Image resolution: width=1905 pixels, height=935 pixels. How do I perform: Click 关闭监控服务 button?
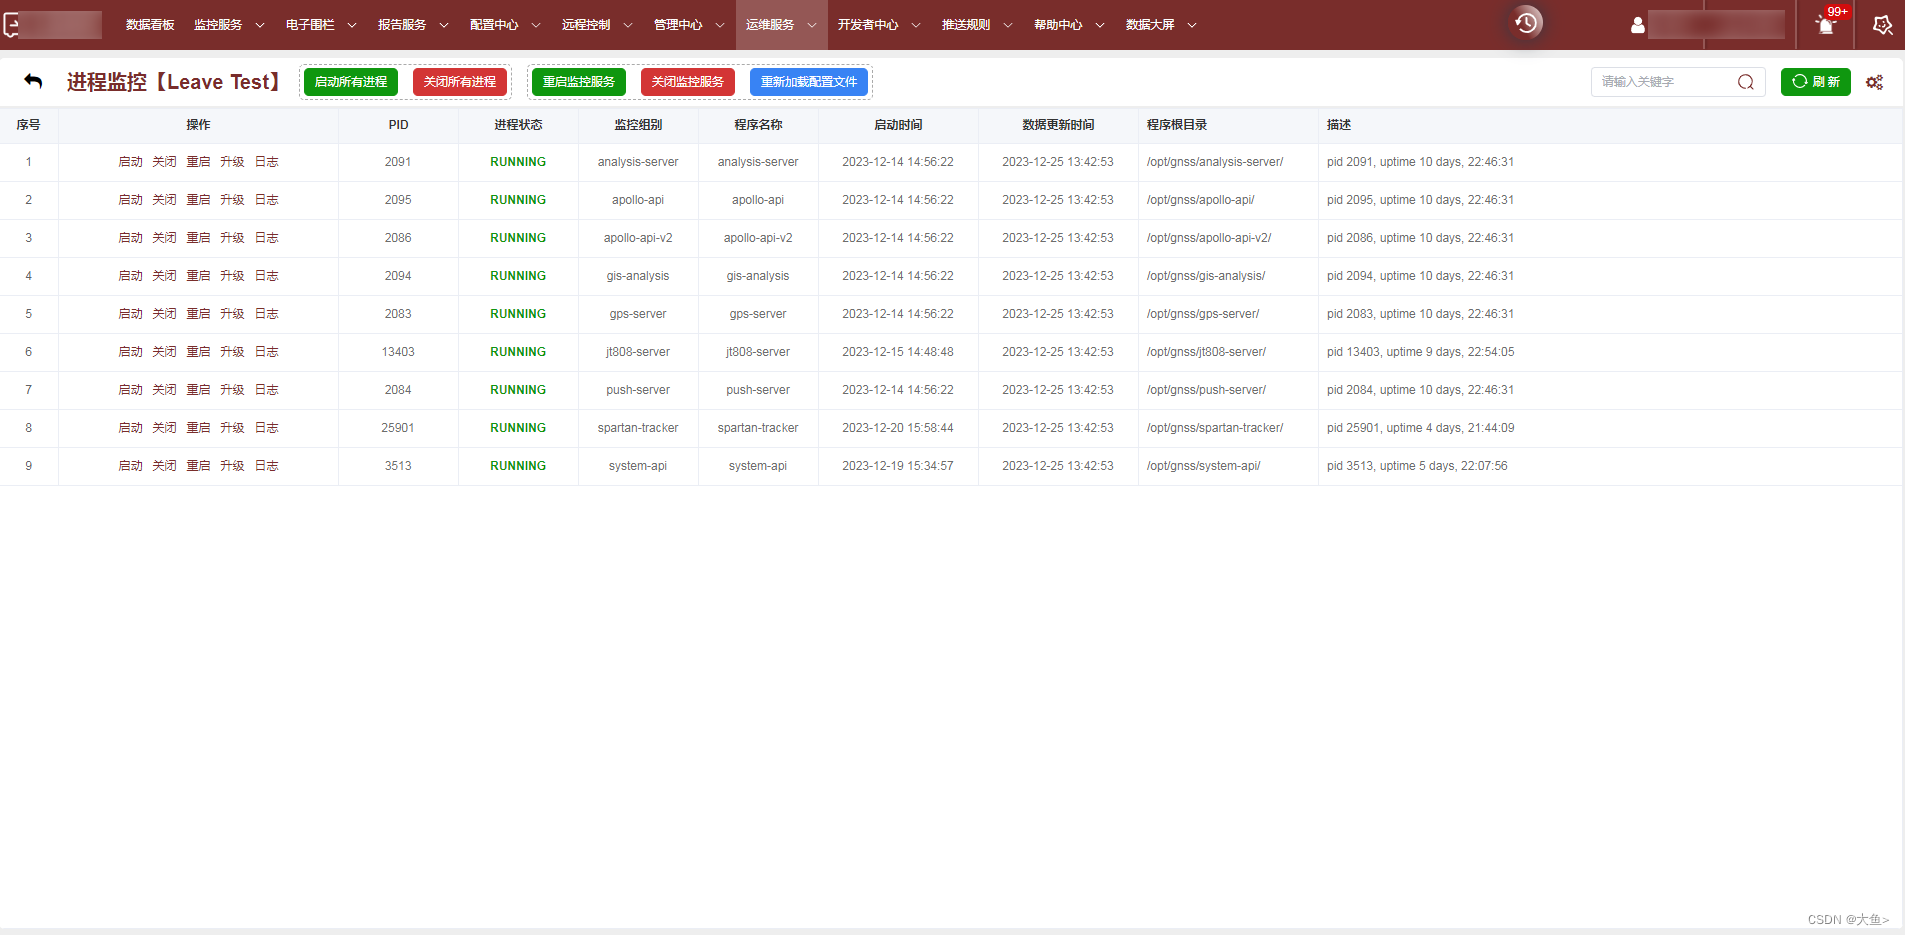688,82
